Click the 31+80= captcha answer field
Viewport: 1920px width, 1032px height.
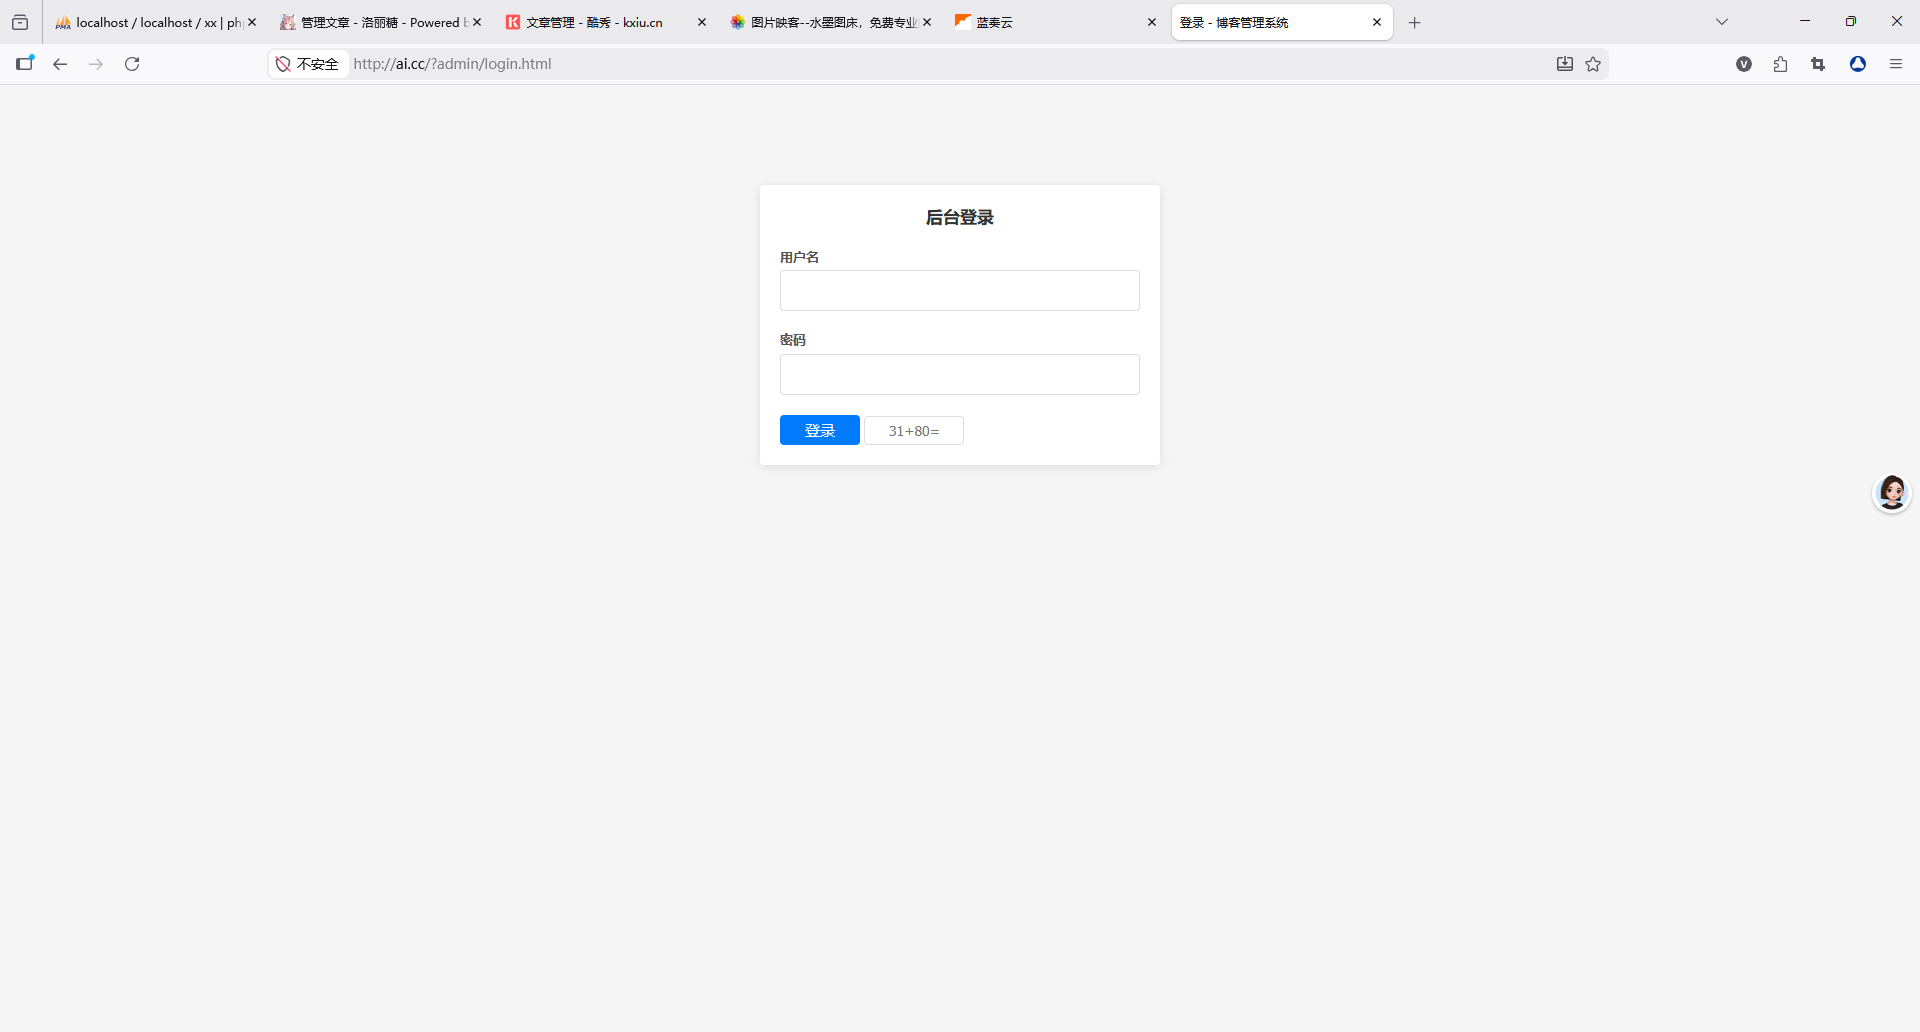(913, 431)
